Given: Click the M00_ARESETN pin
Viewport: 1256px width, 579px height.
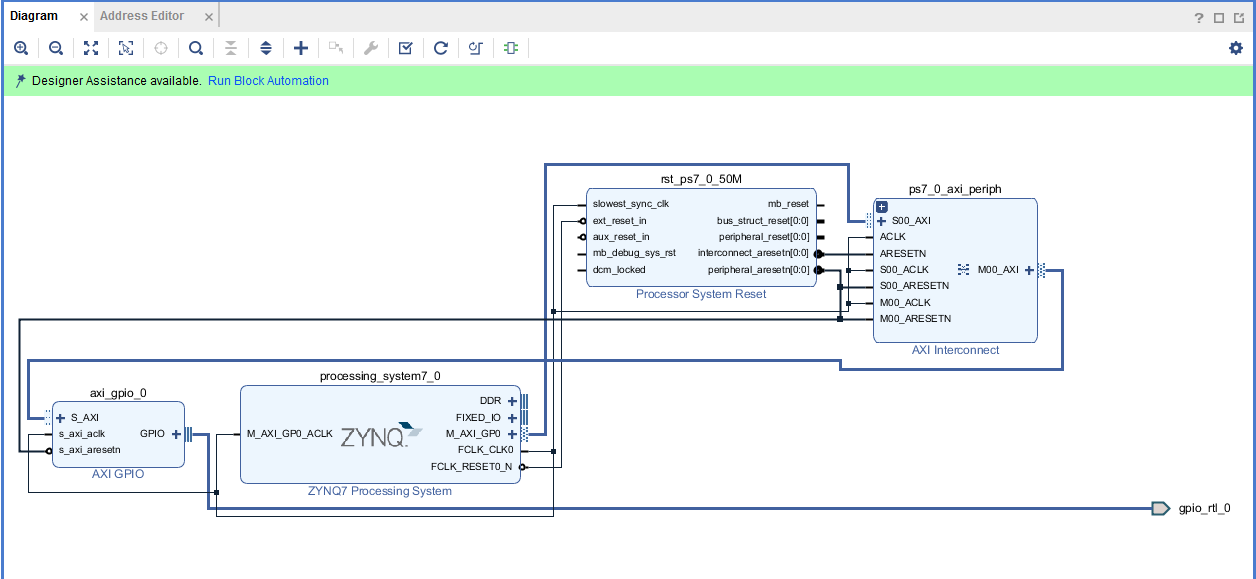Looking at the screenshot, I should coord(915,319).
